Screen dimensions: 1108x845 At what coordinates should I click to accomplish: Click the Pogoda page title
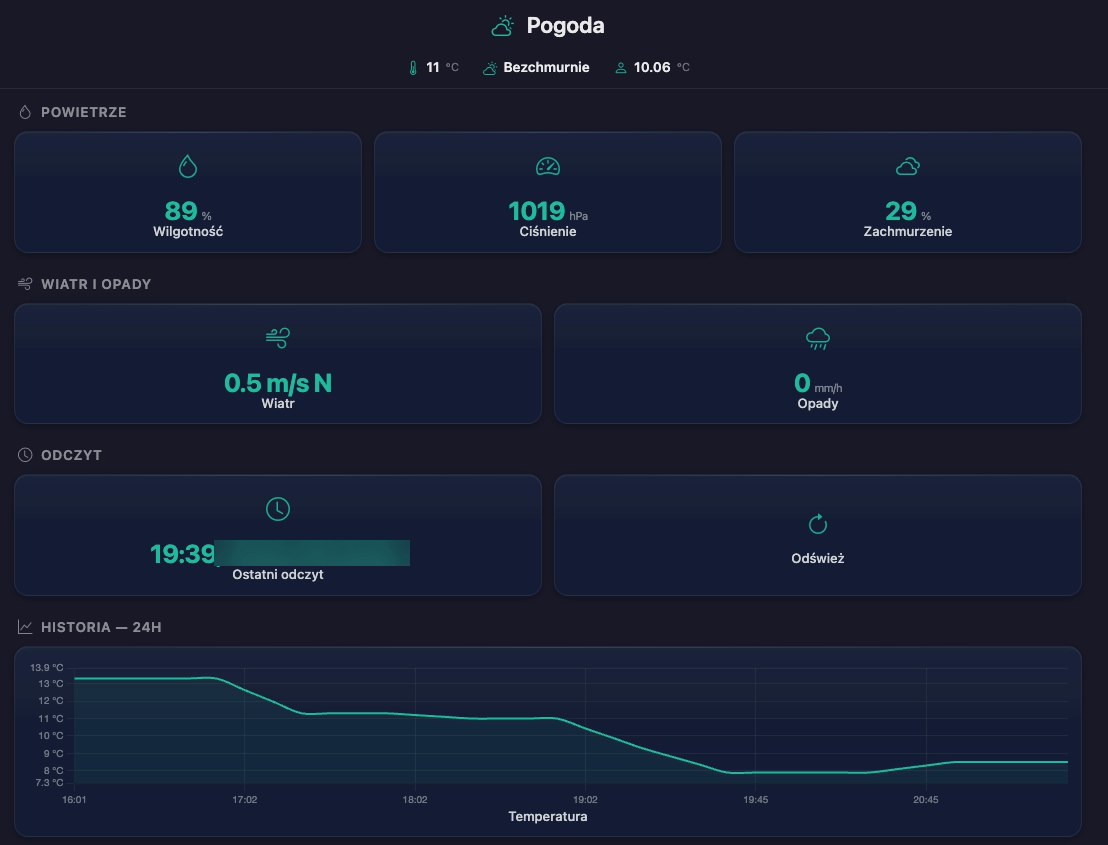pos(565,25)
